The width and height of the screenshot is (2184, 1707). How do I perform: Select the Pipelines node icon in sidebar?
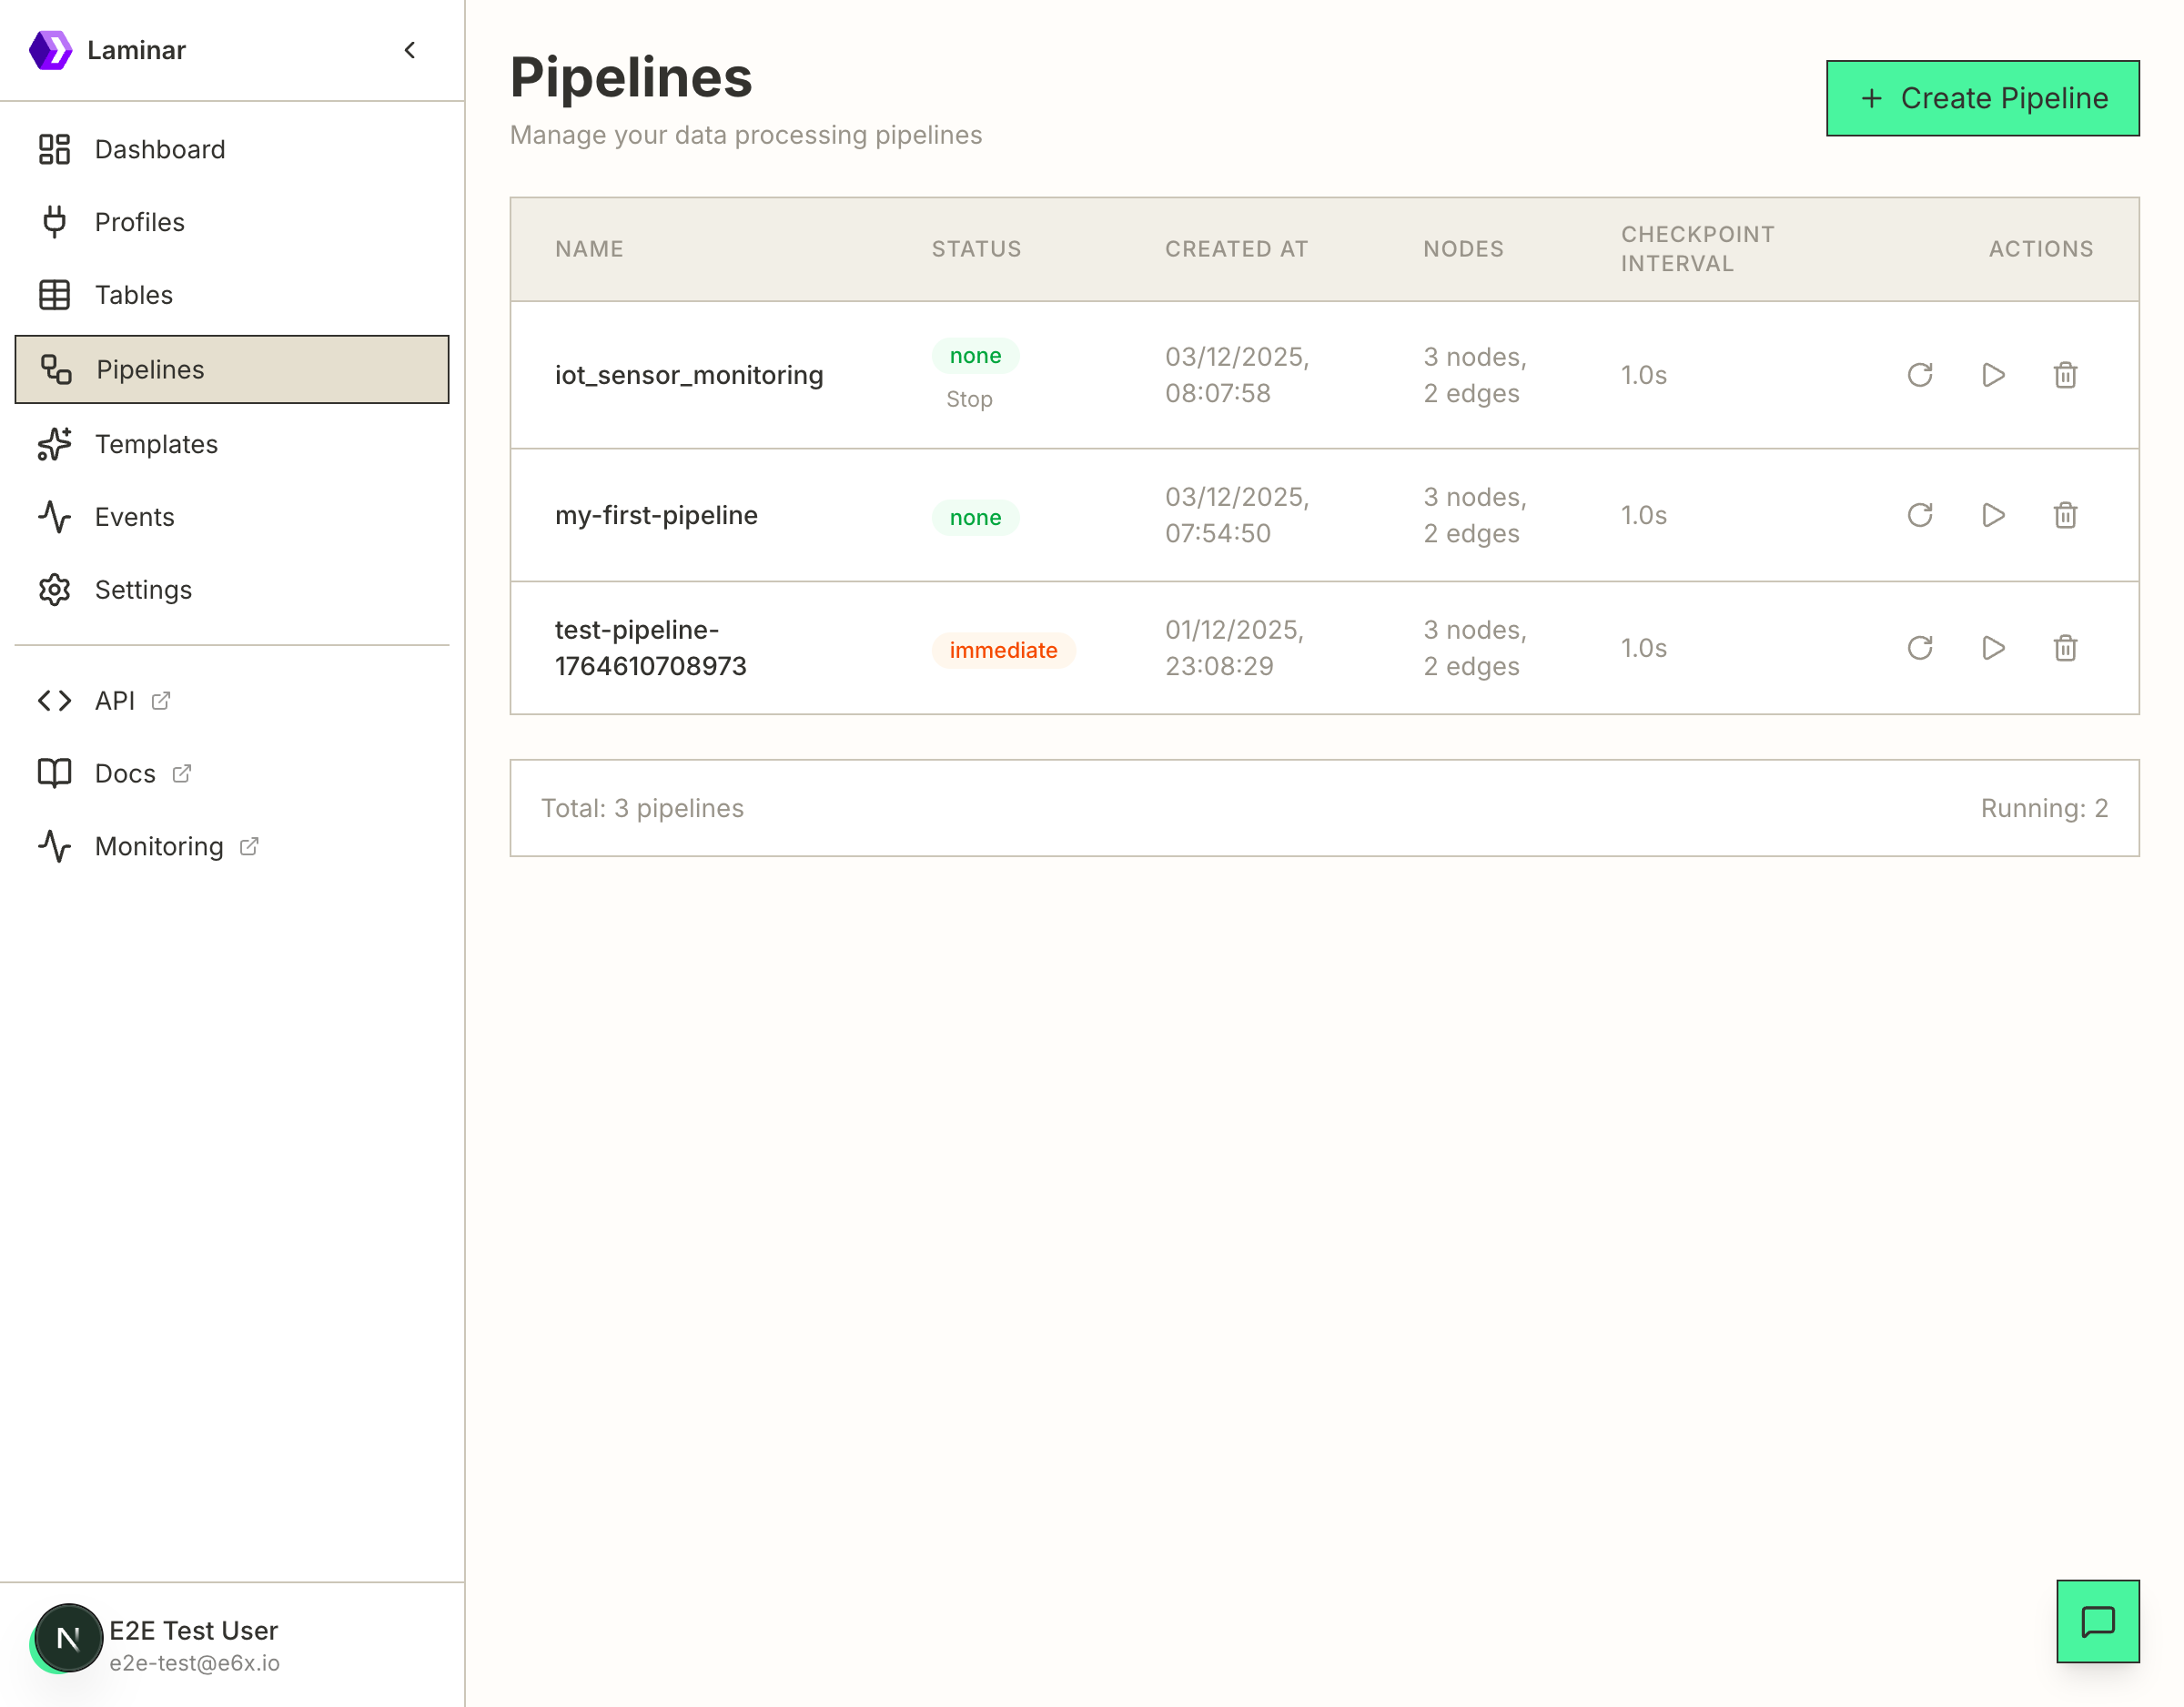[54, 369]
